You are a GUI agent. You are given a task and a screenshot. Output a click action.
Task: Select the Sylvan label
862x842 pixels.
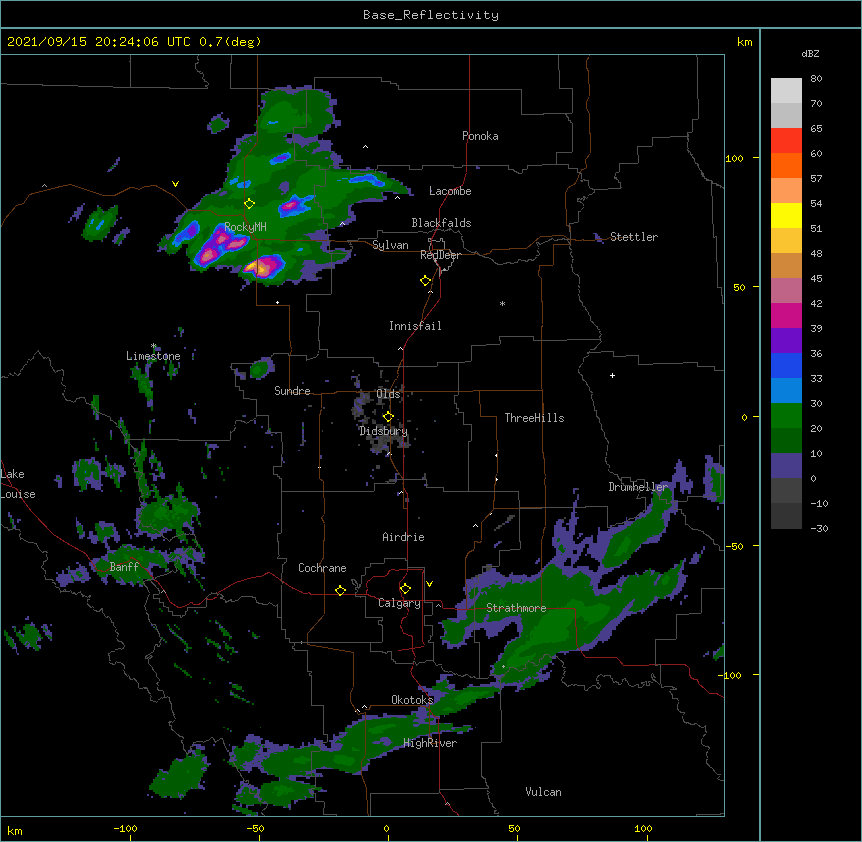click(390, 245)
